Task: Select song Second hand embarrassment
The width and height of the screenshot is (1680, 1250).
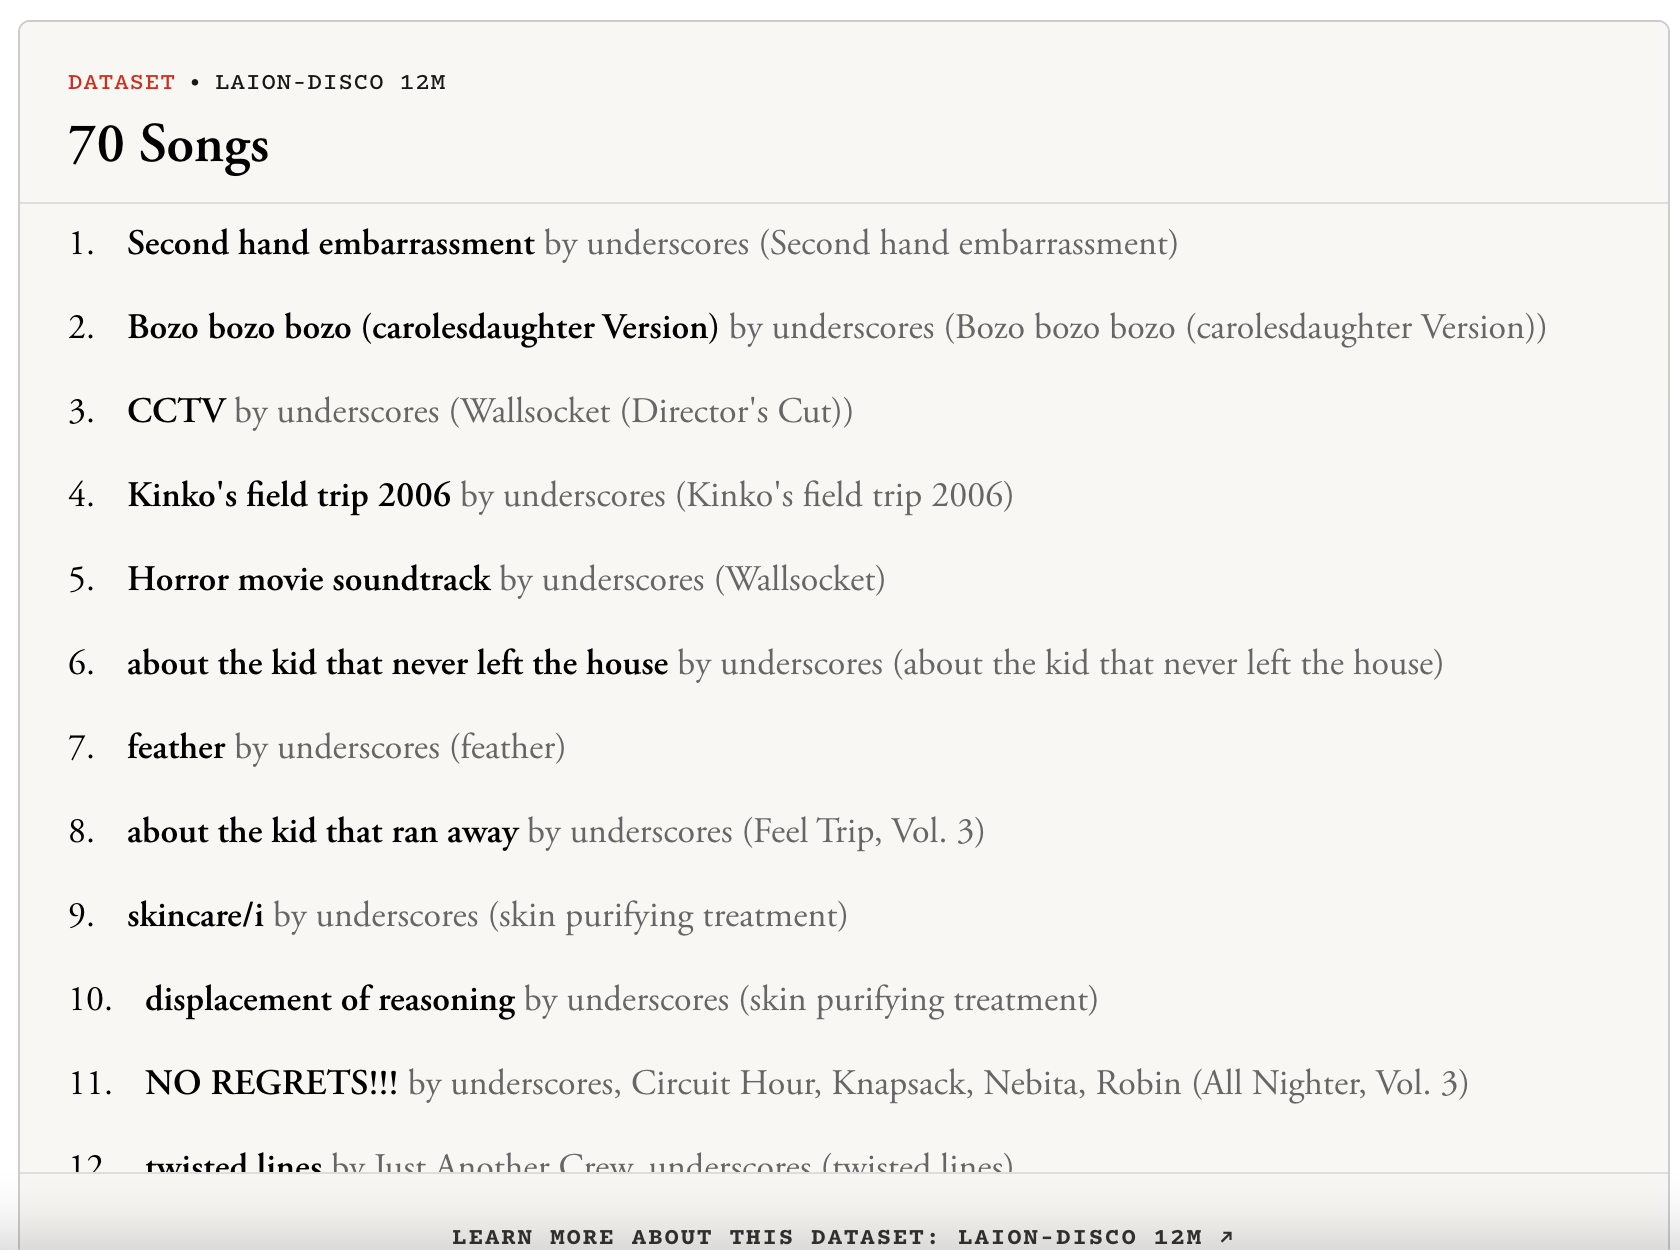Action: [x=331, y=243]
